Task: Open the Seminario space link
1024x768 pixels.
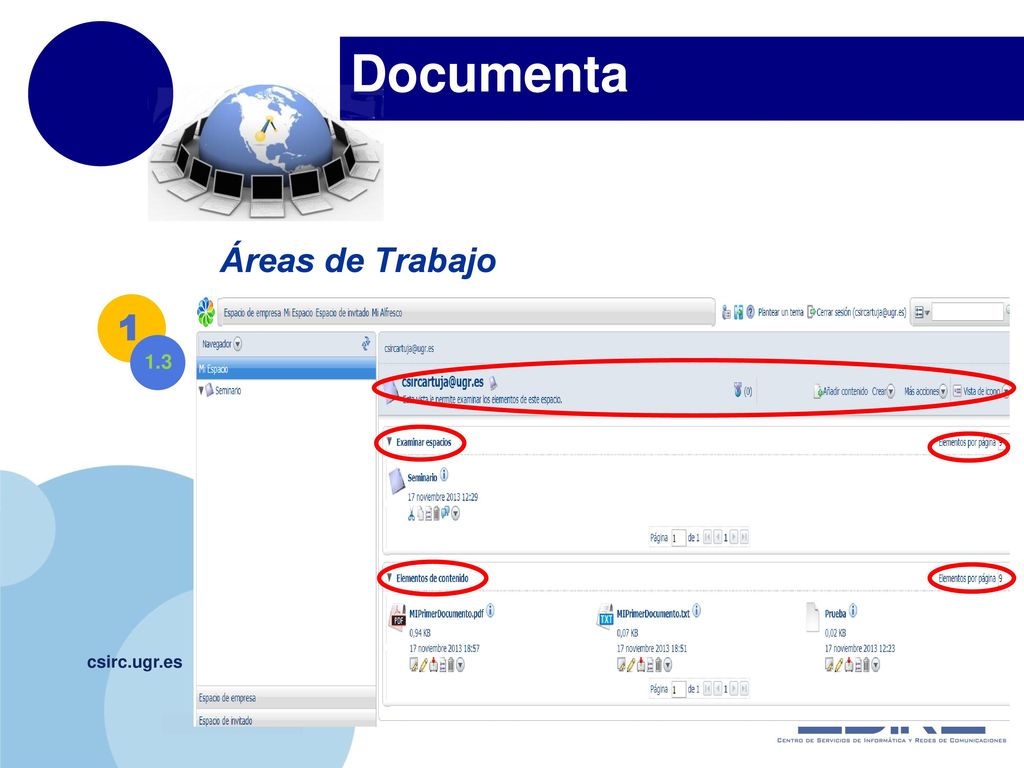Action: pos(422,477)
